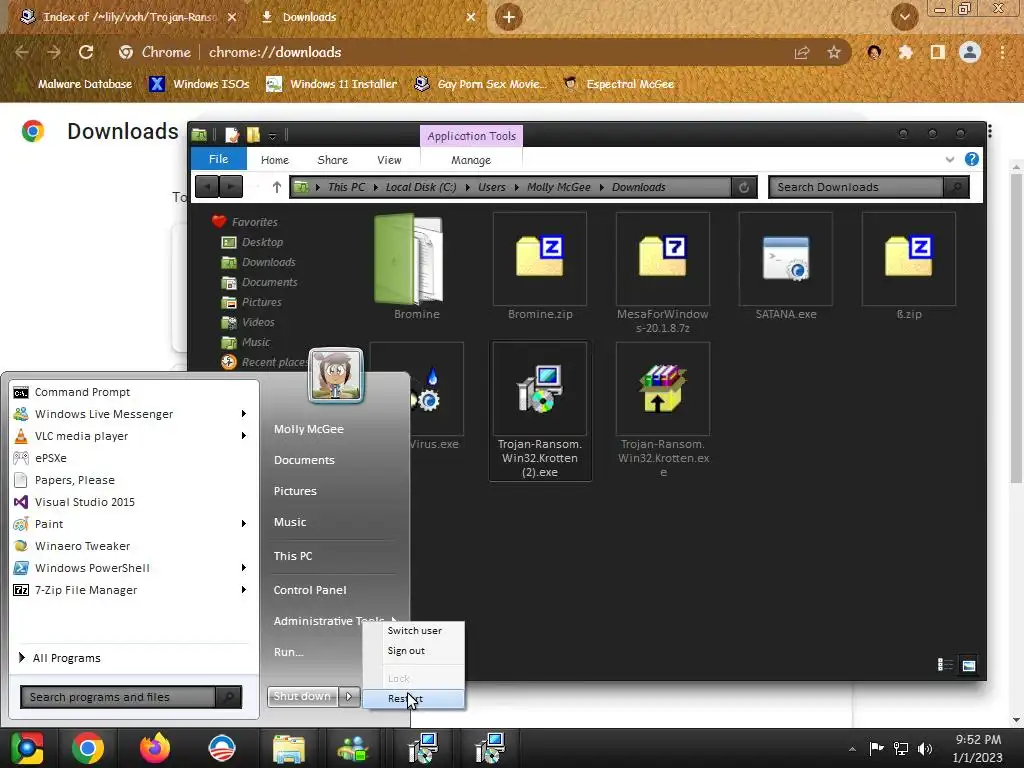Open Chrome extensions puzzle icon

coord(905,52)
